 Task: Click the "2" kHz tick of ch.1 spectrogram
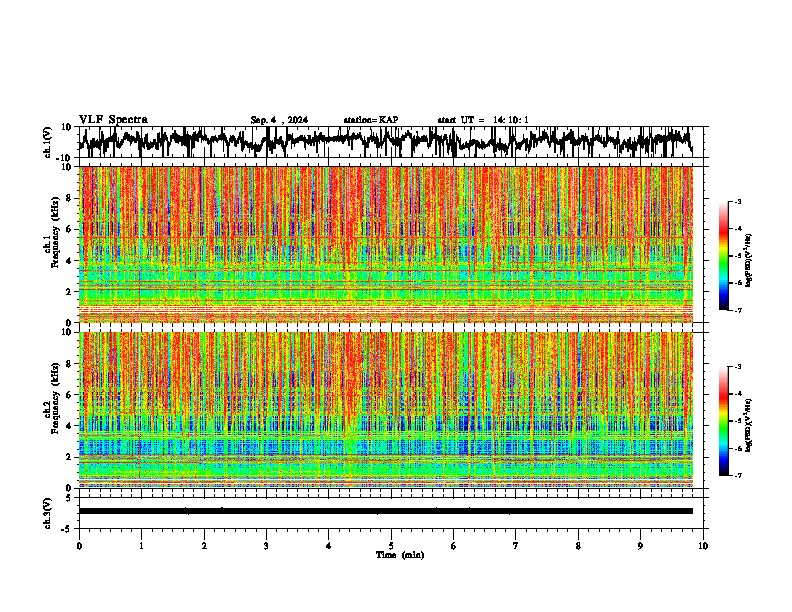pyautogui.click(x=69, y=292)
